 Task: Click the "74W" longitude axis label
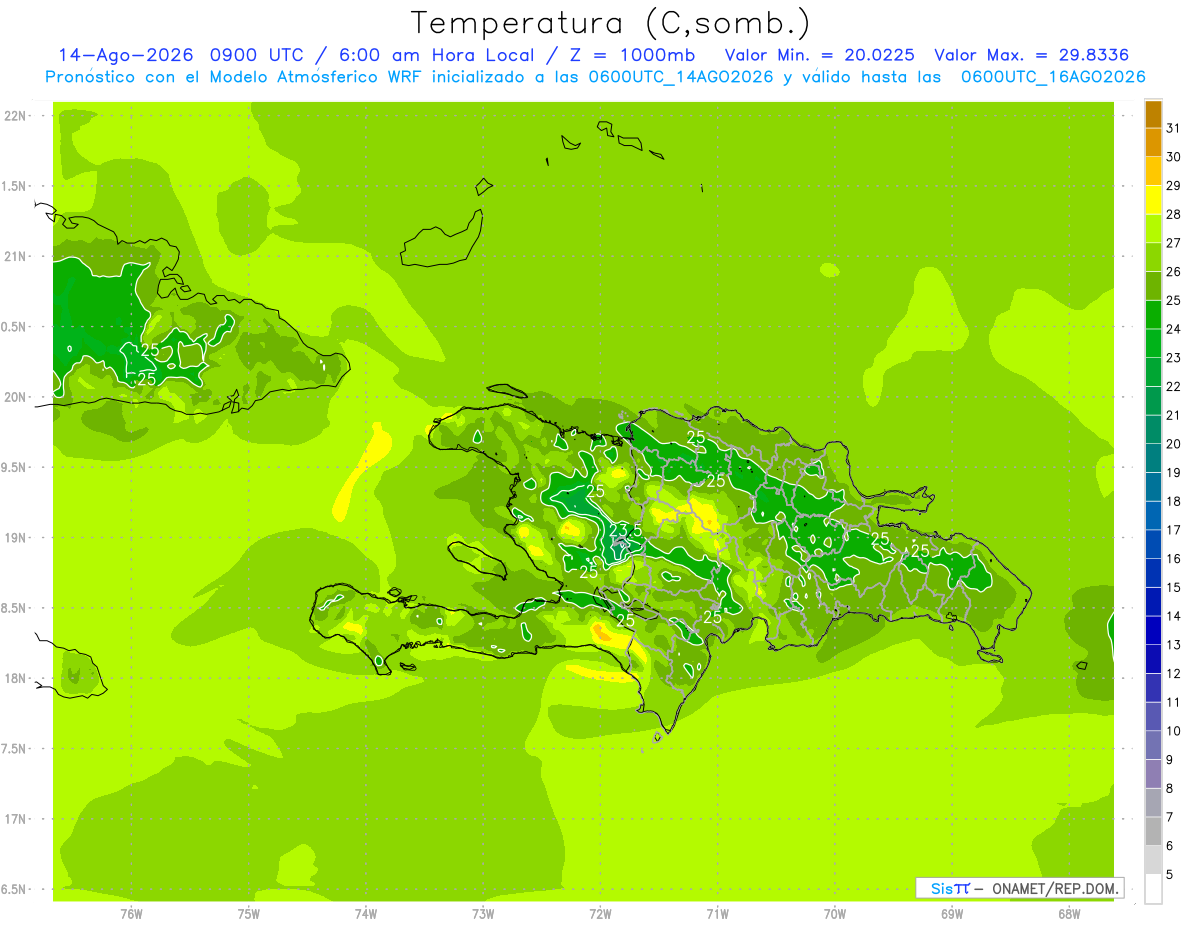tap(366, 914)
